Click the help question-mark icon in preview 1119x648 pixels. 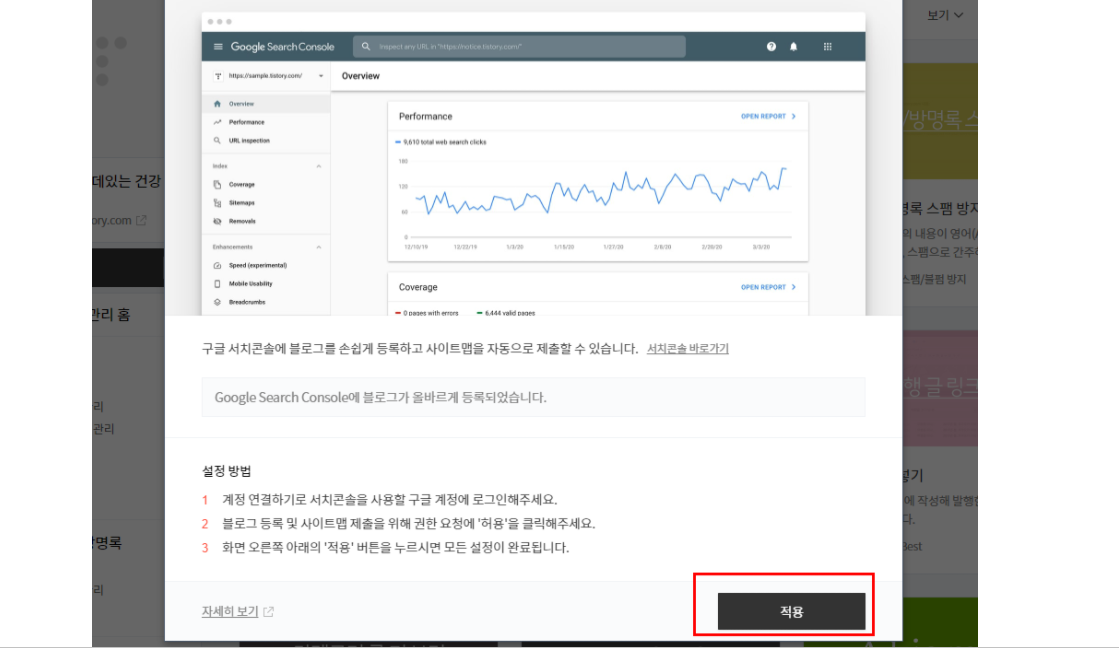pos(771,46)
